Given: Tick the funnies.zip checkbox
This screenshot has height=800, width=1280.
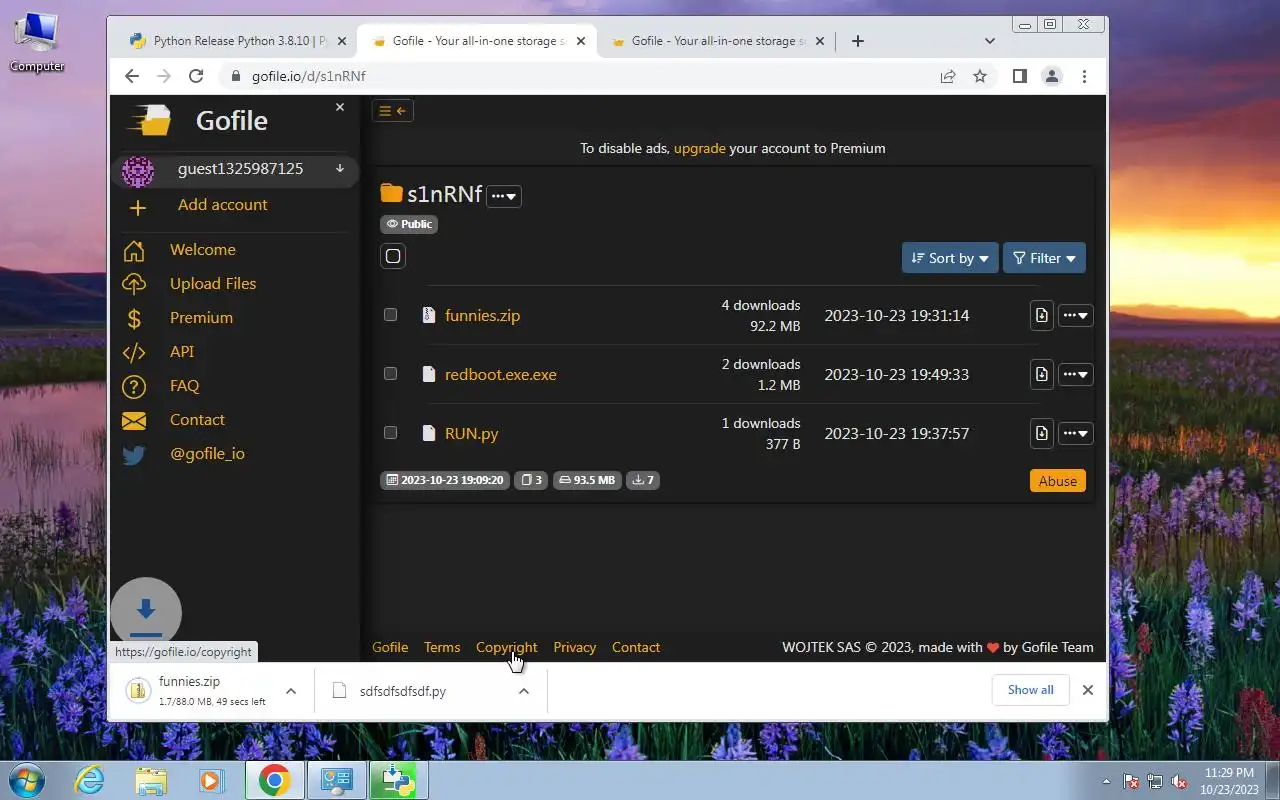Looking at the screenshot, I should [391, 315].
